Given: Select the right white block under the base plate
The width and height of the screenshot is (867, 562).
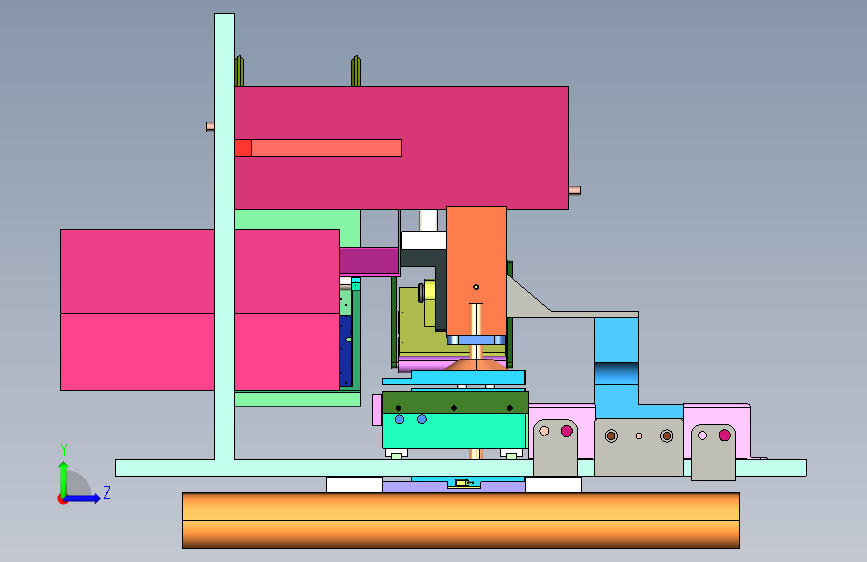Looking at the screenshot, I should coord(553,485).
